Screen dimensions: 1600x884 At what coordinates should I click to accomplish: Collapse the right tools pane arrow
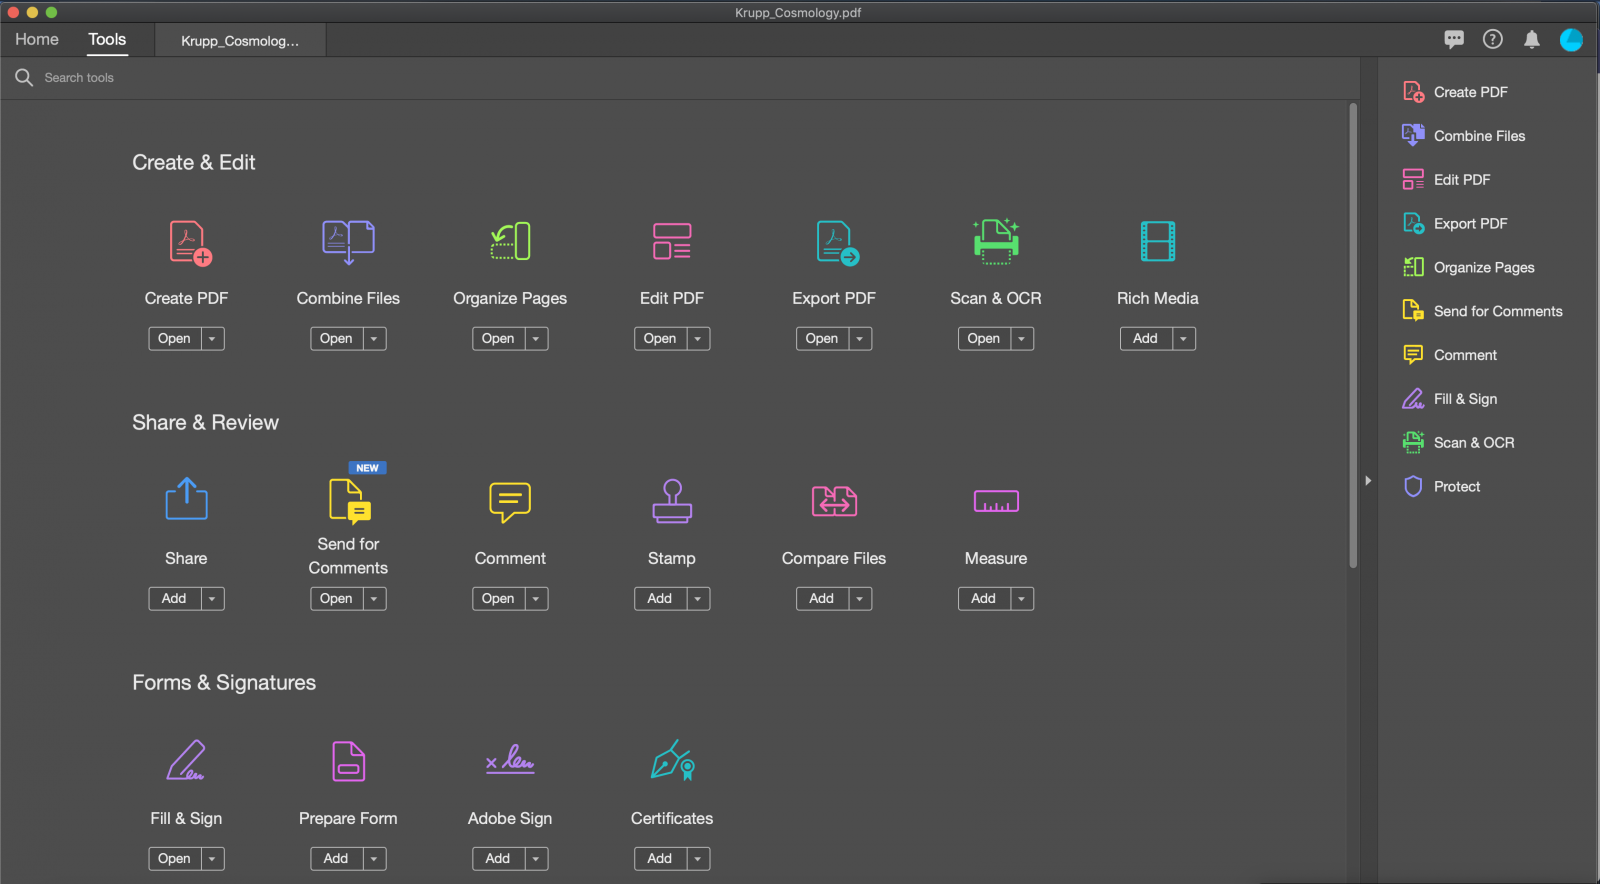tap(1368, 481)
